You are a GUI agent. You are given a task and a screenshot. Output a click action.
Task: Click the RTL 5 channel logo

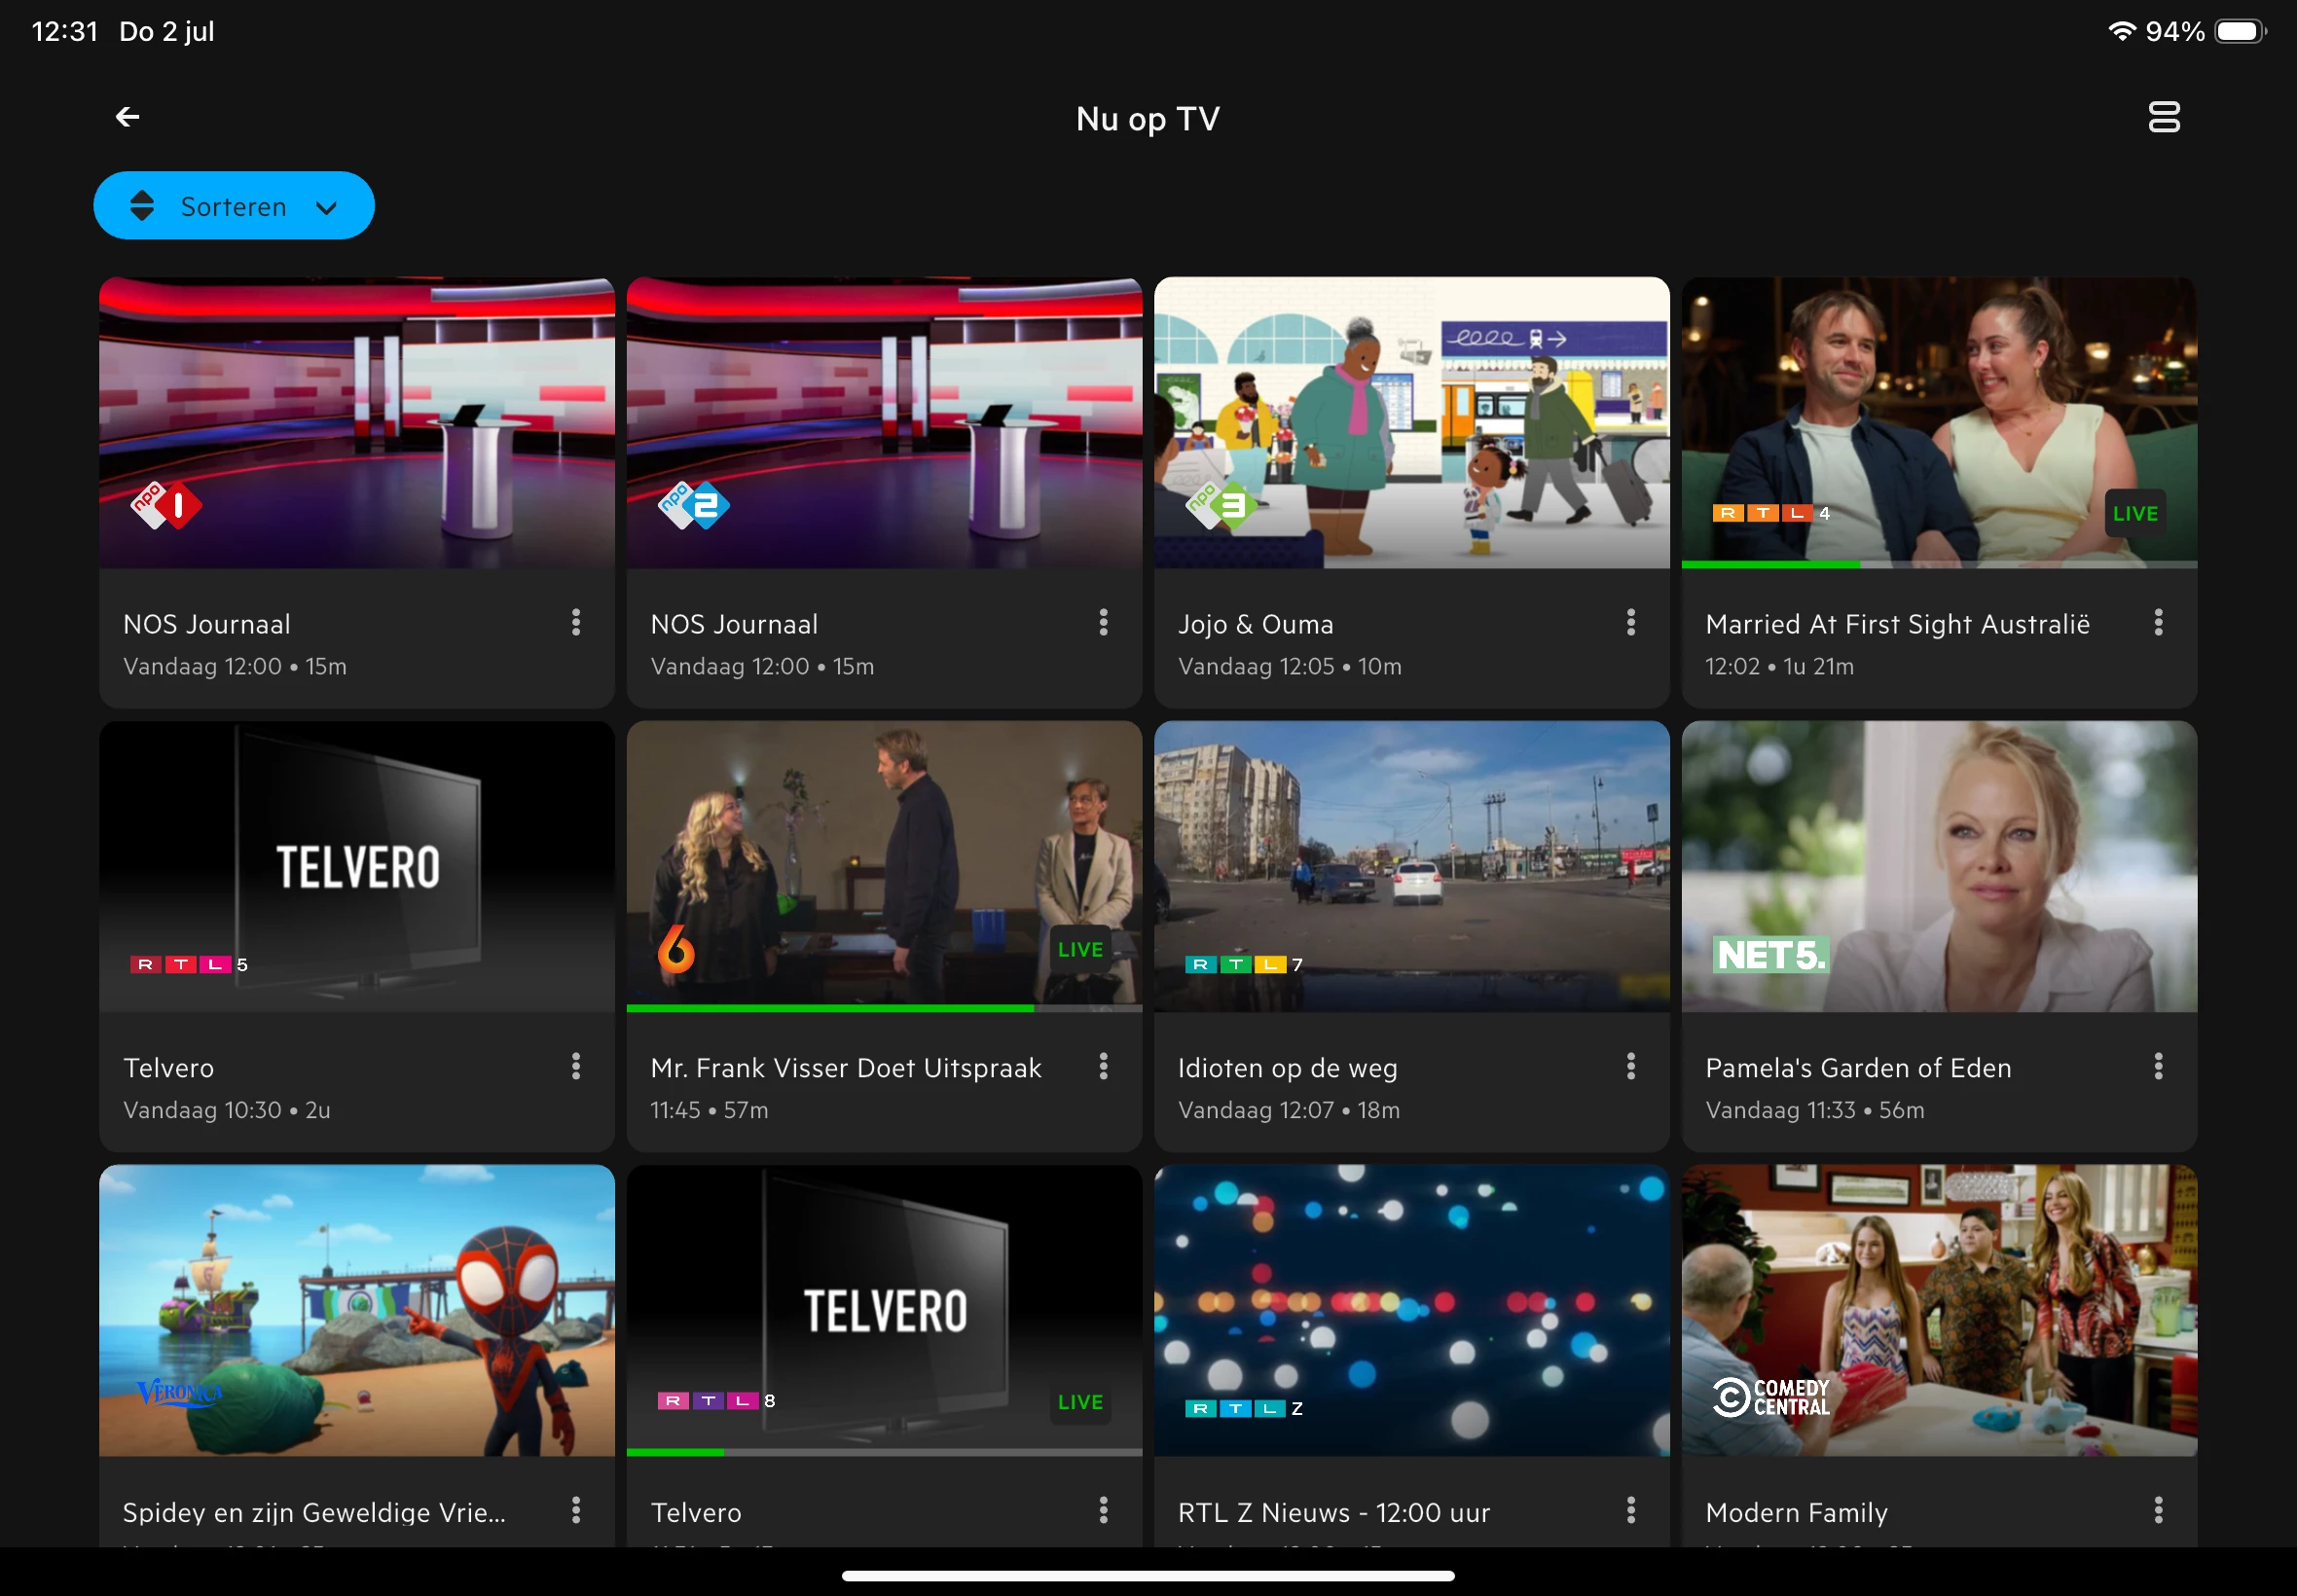click(x=189, y=965)
